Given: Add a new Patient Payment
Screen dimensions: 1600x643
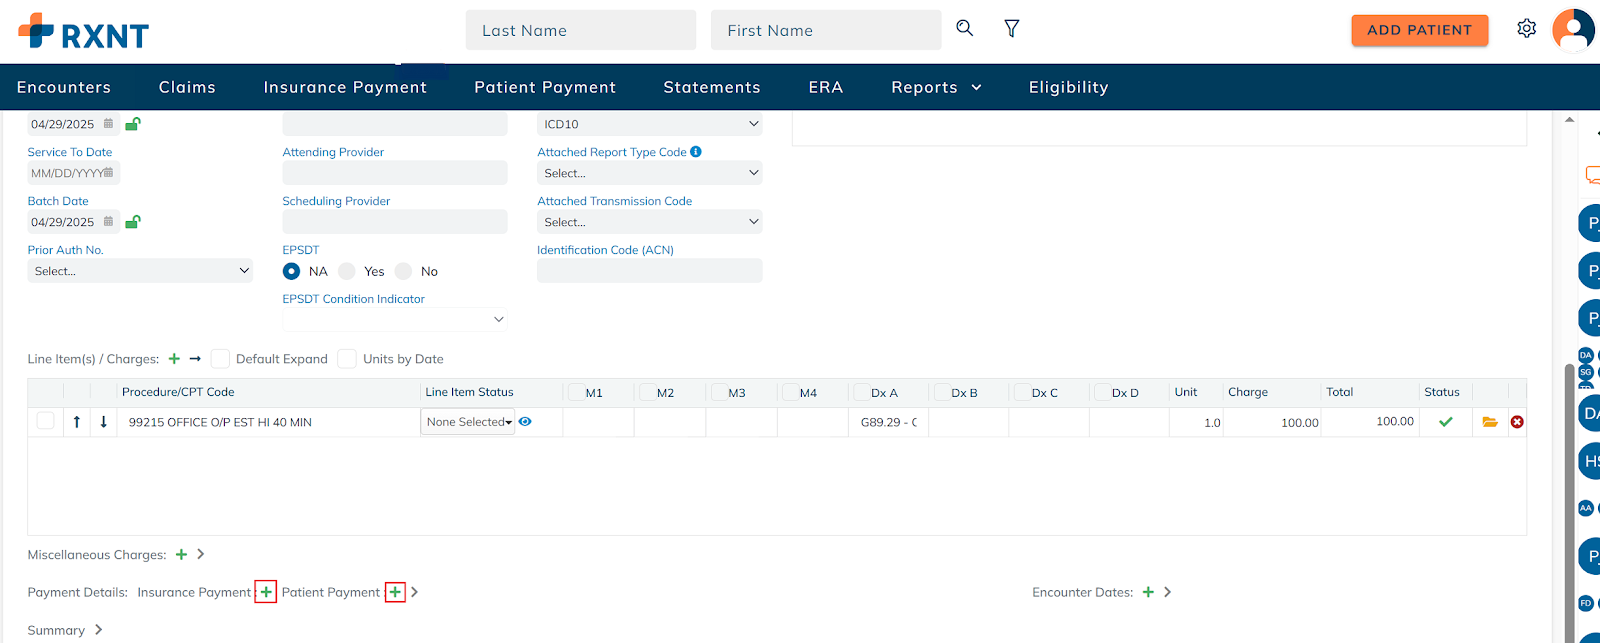Looking at the screenshot, I should point(395,592).
